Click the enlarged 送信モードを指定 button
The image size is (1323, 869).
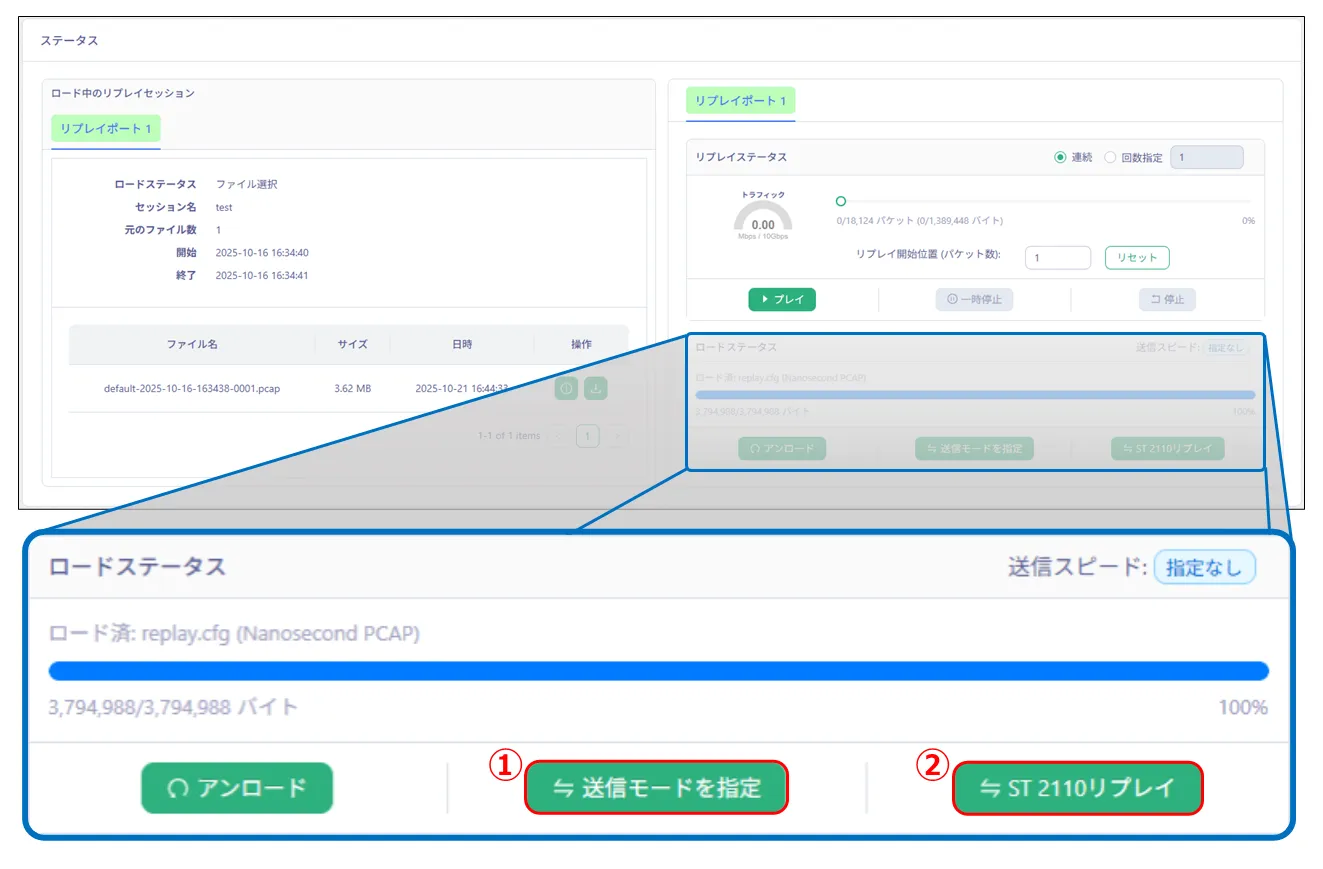tap(657, 788)
